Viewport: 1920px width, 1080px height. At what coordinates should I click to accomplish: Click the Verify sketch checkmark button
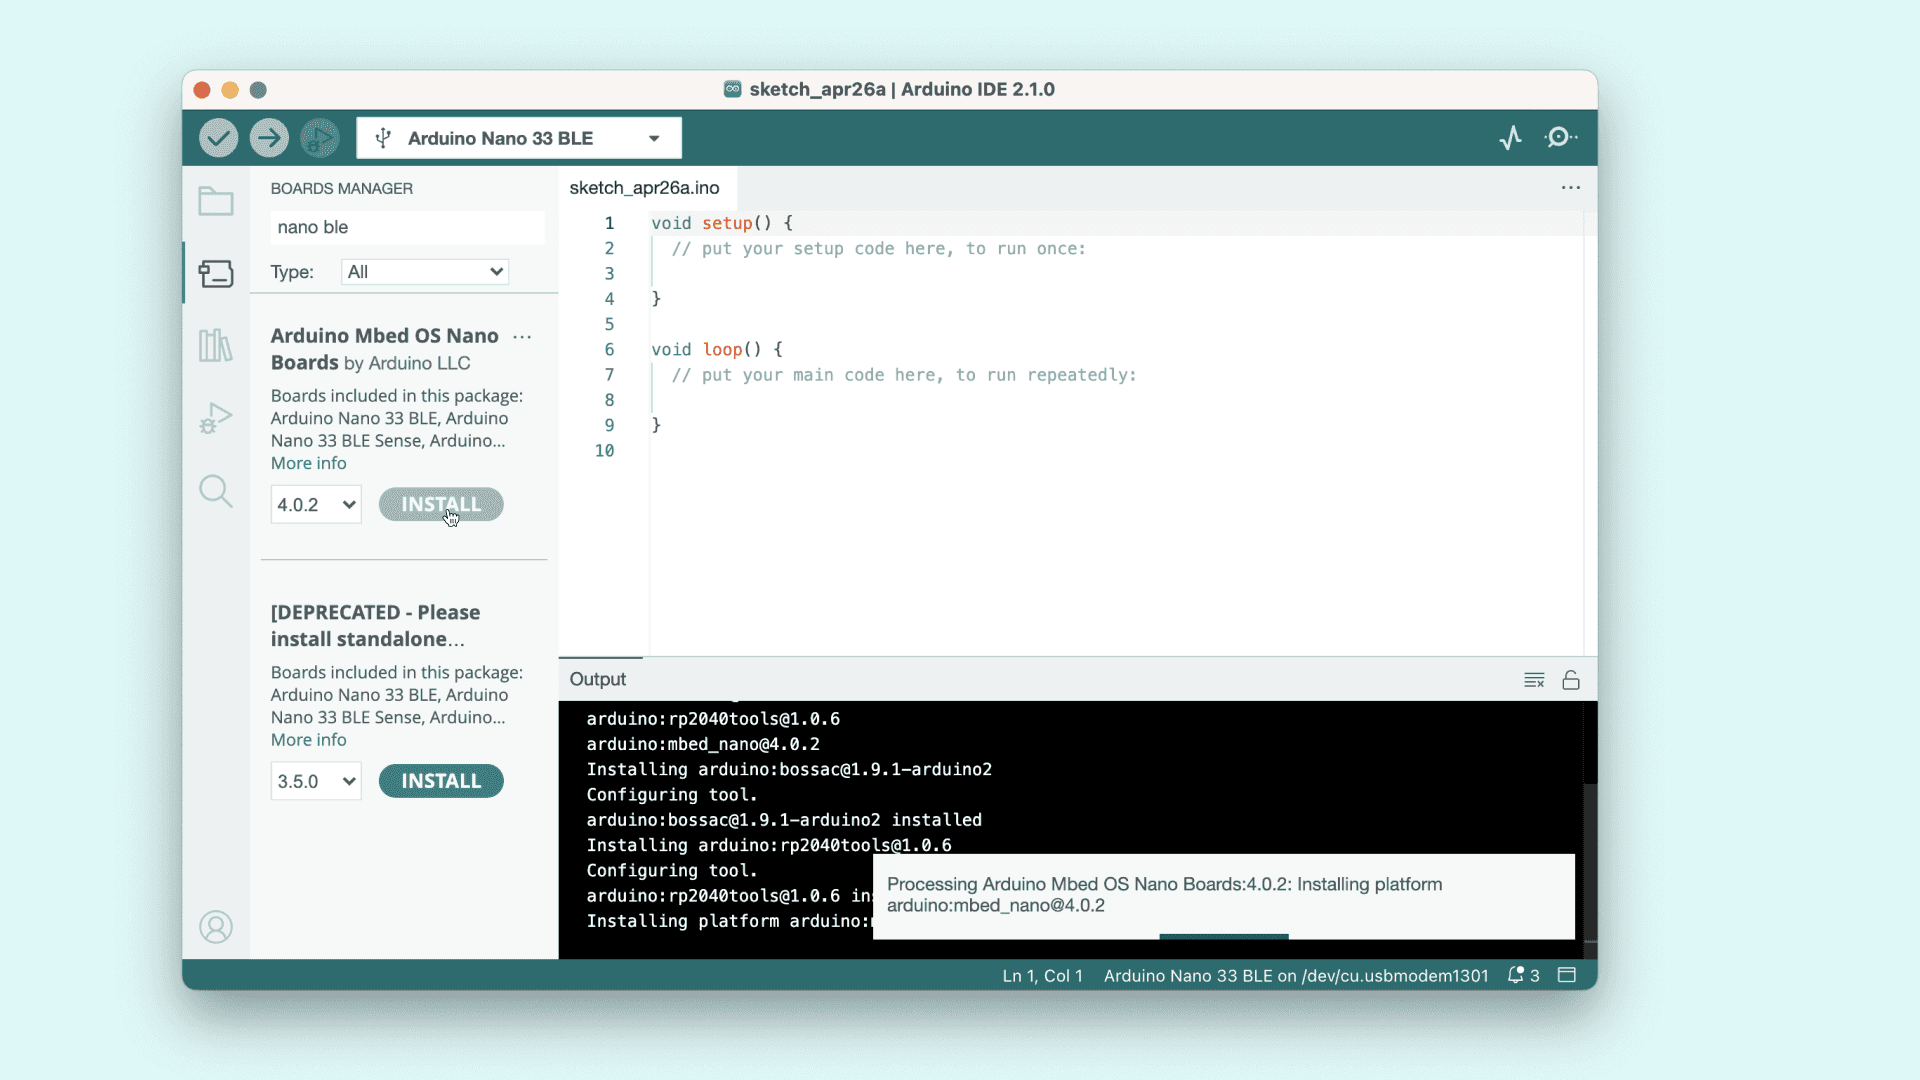click(x=218, y=138)
